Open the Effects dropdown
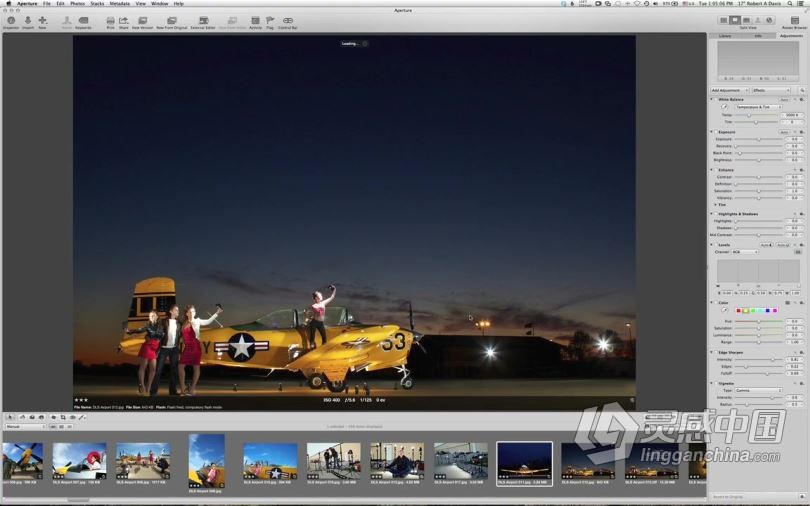Screen dimensions: 810x506 point(771,90)
